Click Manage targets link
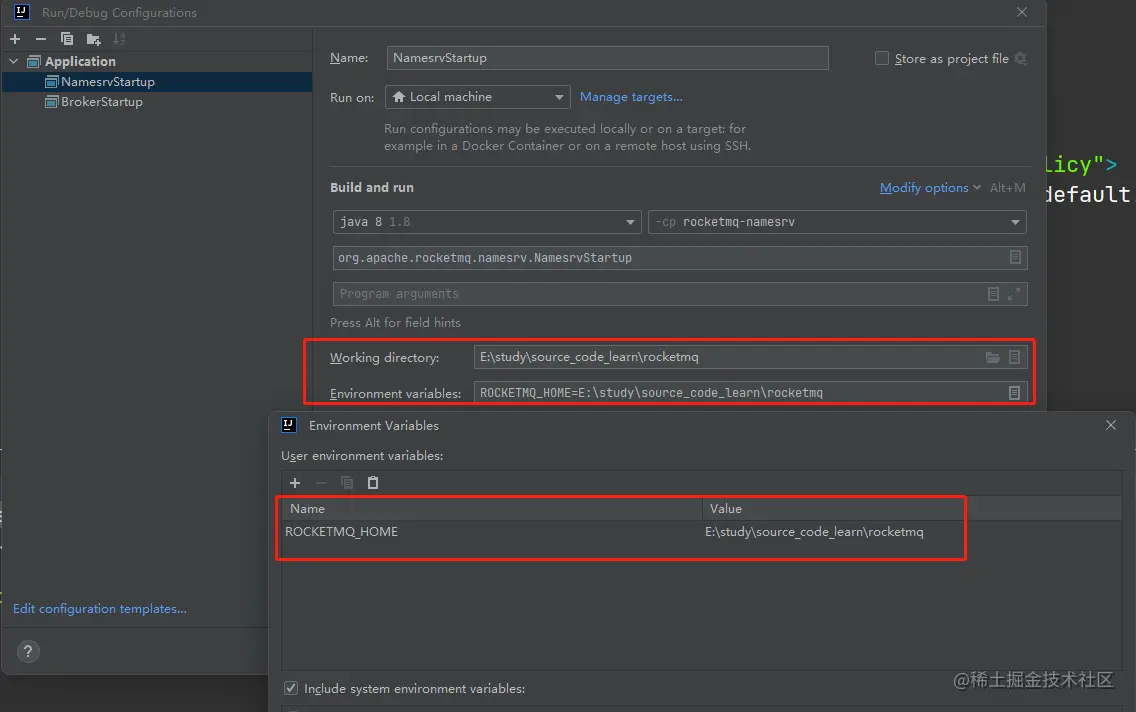1136x712 pixels. click(x=631, y=97)
